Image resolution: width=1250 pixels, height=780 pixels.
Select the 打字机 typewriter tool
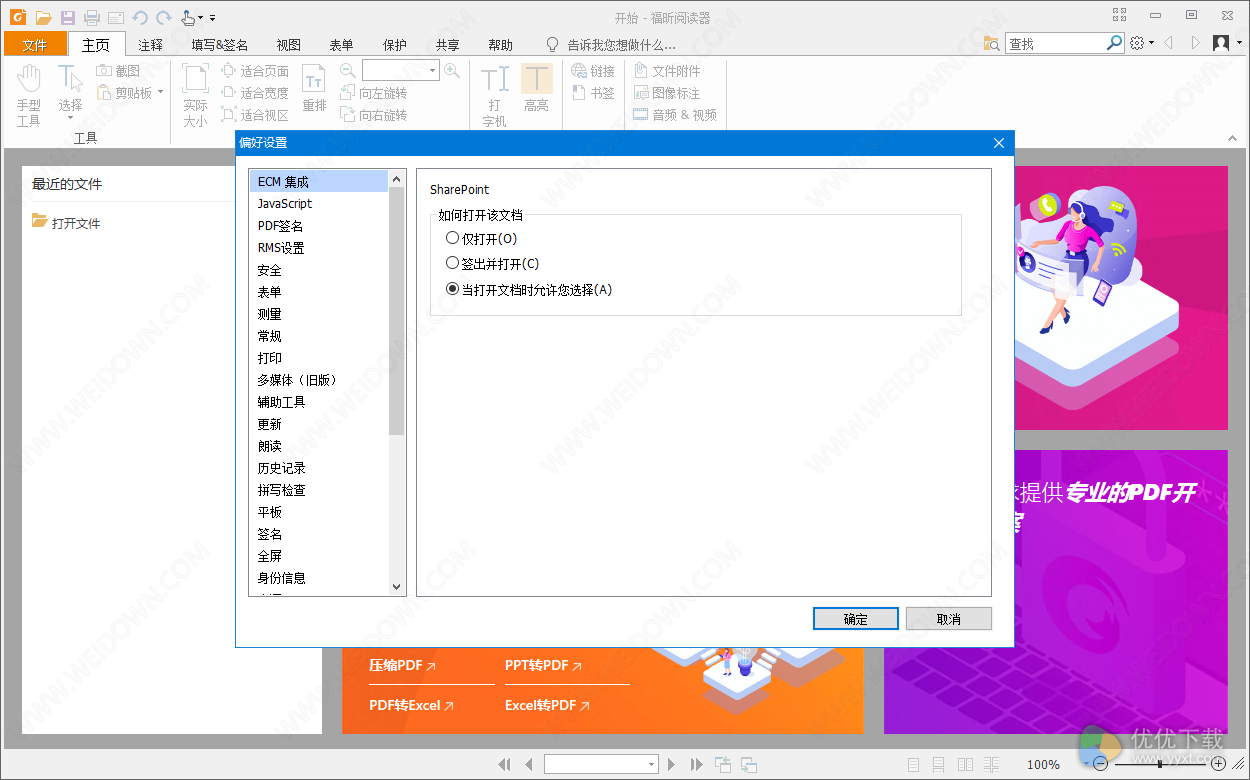click(494, 97)
